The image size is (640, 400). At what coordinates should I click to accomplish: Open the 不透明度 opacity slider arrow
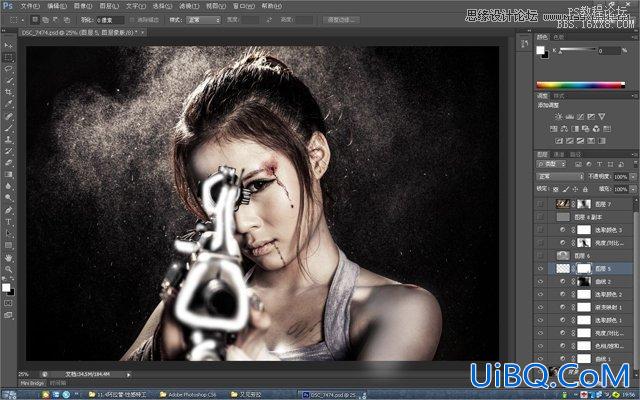click(633, 177)
